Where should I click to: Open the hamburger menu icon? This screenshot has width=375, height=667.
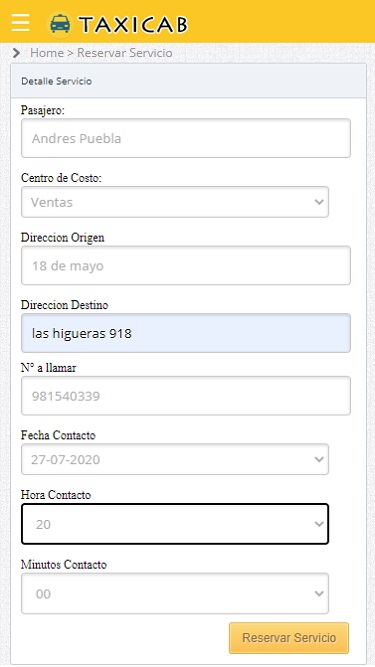20,23
